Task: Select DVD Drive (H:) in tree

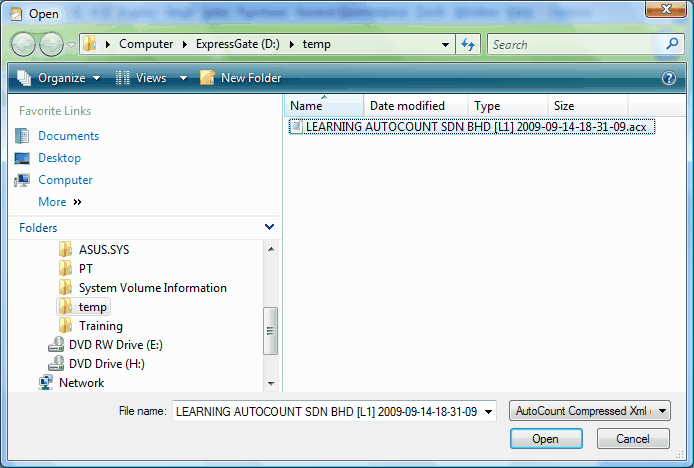Action: (x=107, y=364)
